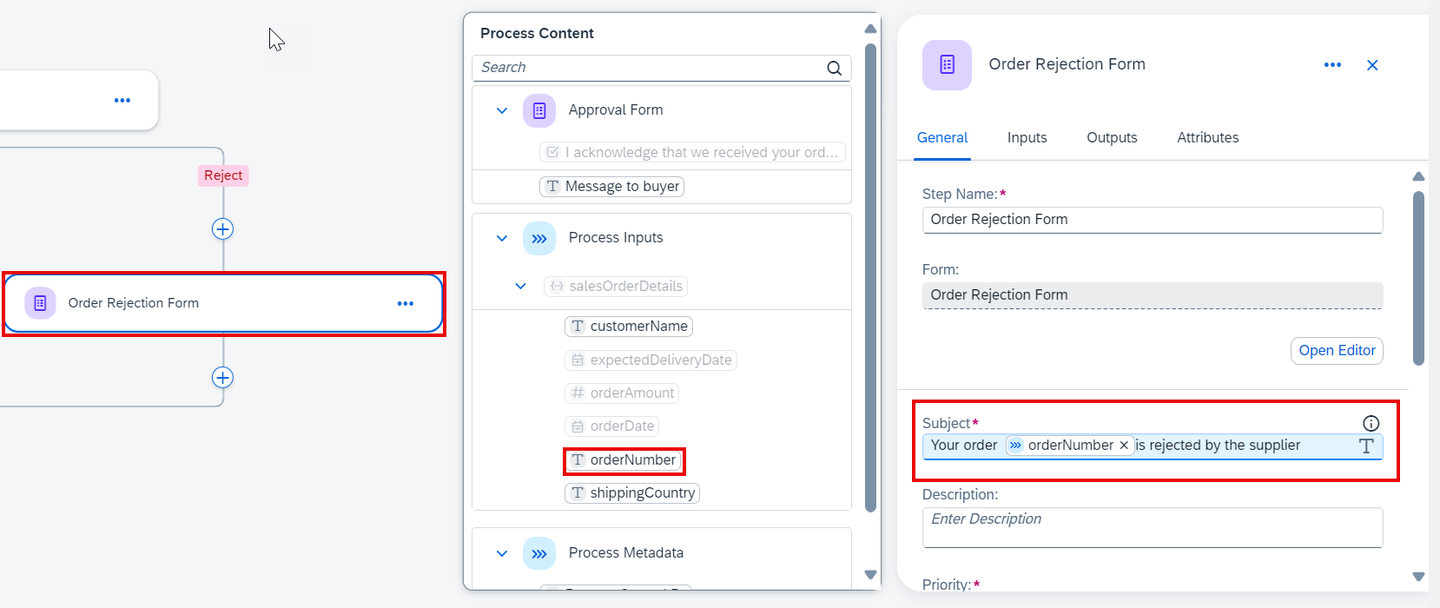Image resolution: width=1440 pixels, height=608 pixels.
Task: Switch to the Outputs tab
Action: pyautogui.click(x=1112, y=138)
